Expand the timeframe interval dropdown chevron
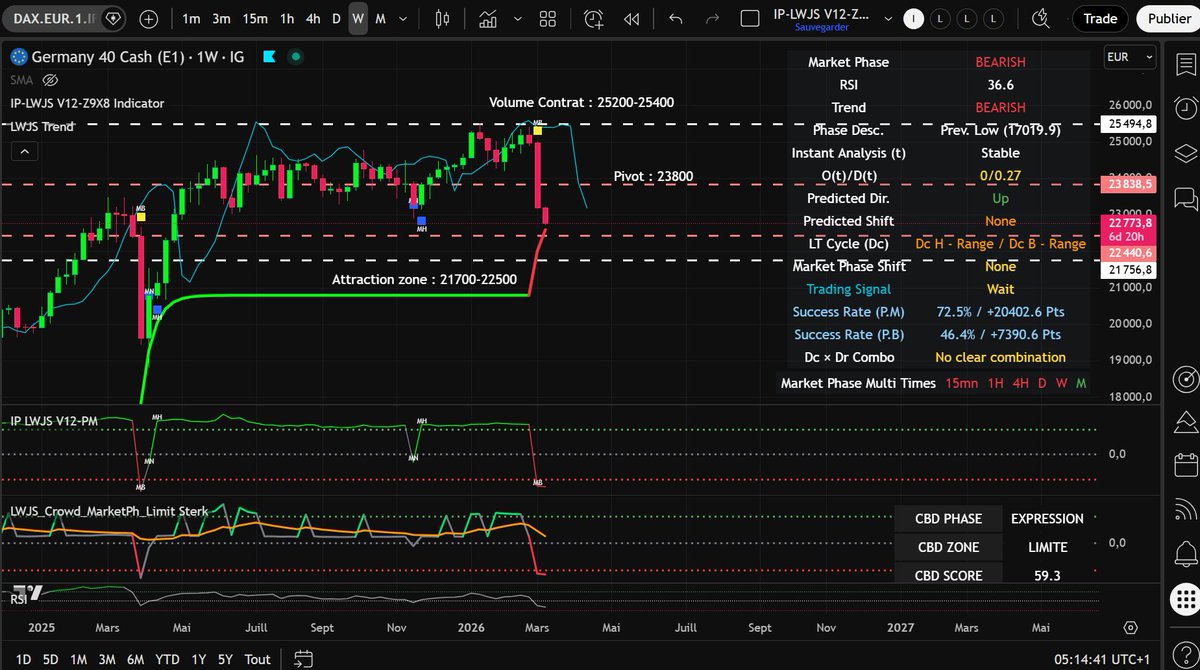Screen dimensions: 1200x670 click(402, 18)
